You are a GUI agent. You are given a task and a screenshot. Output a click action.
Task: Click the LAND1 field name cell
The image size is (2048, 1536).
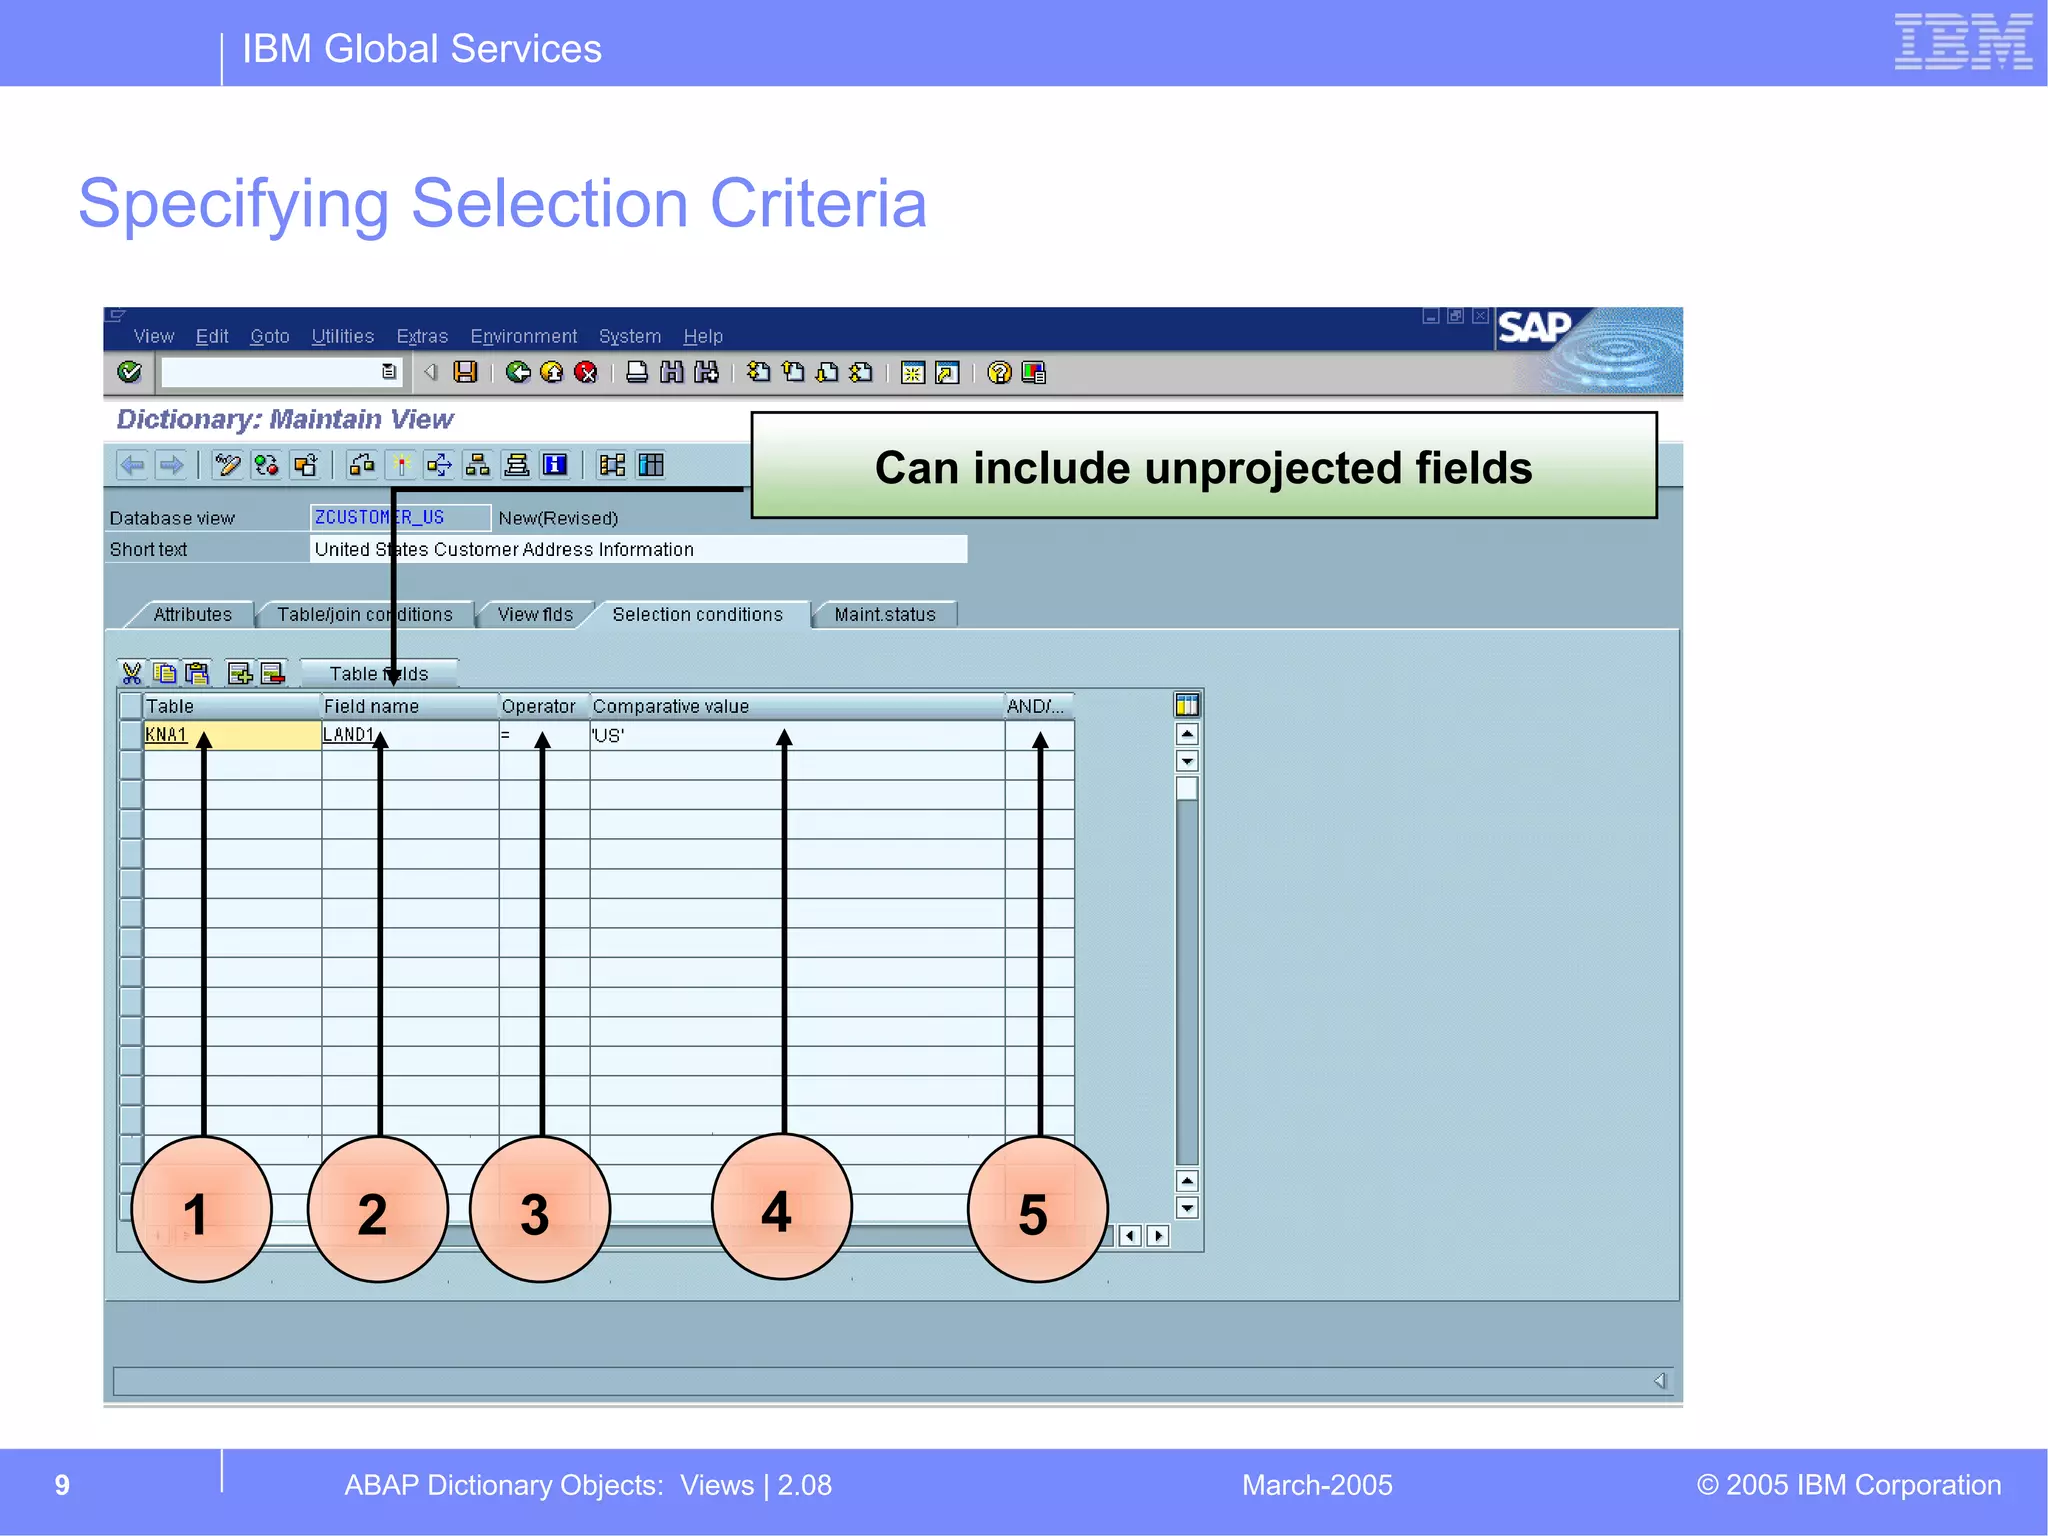point(410,735)
